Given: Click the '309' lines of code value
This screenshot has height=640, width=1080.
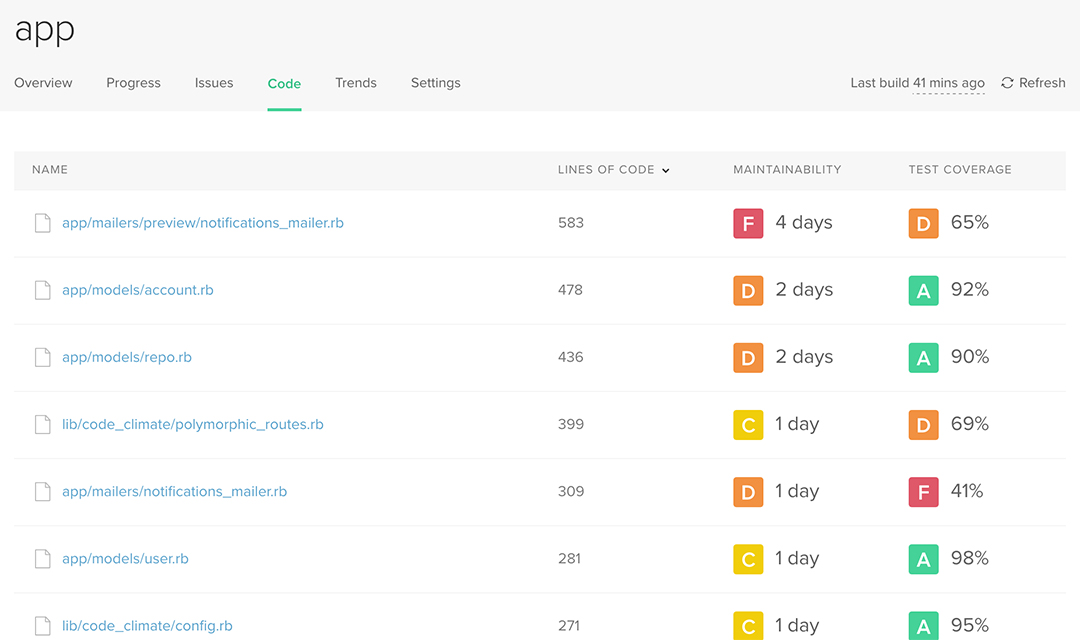Looking at the screenshot, I should pos(571,491).
